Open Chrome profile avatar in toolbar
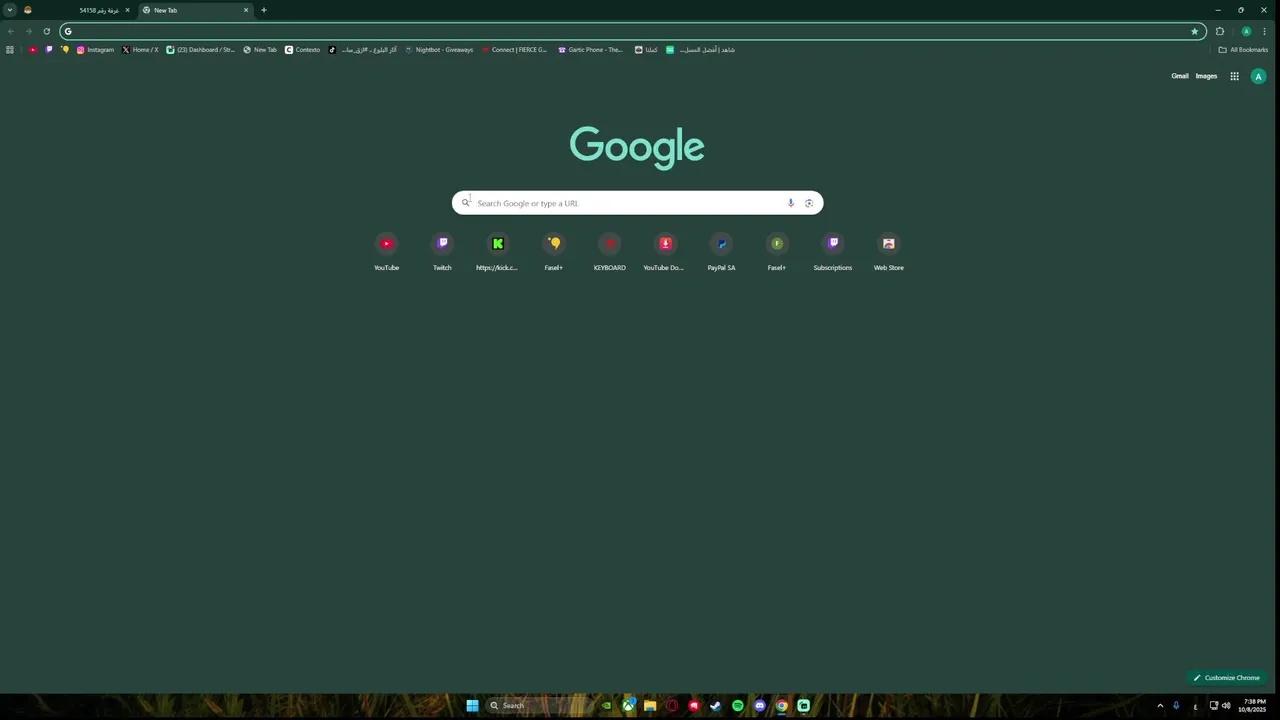The height and width of the screenshot is (720, 1280). click(x=1246, y=31)
